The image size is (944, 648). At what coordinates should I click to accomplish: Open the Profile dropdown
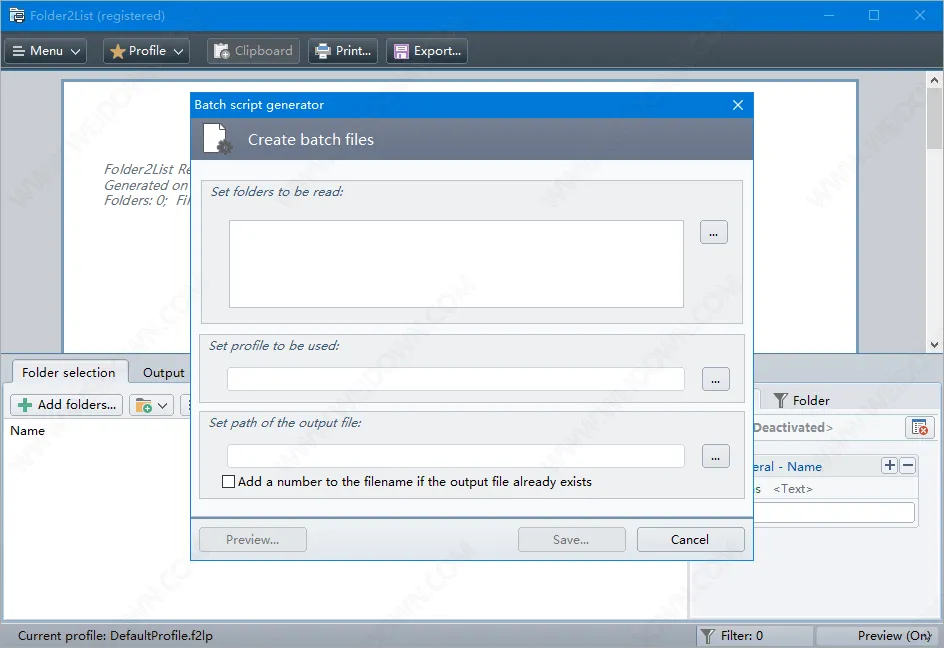146,51
